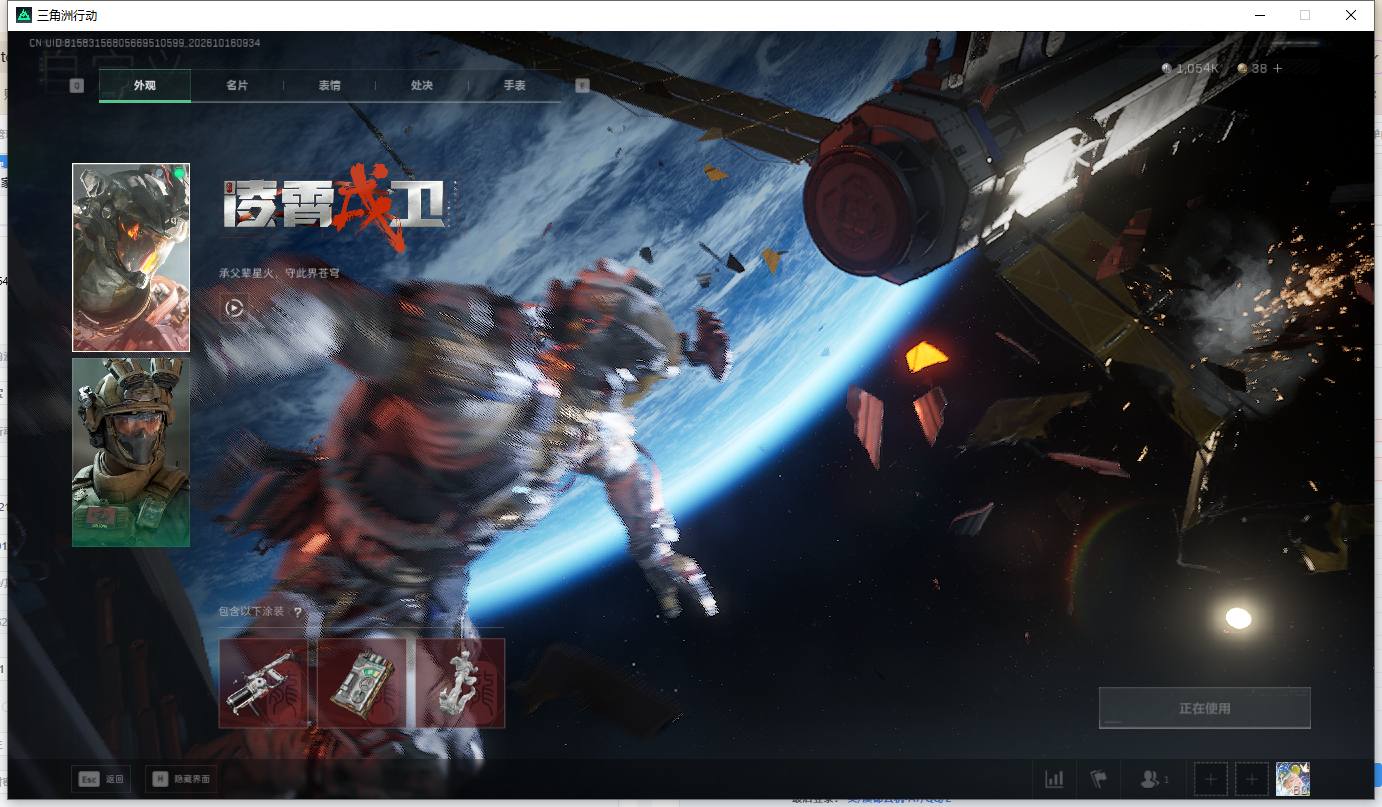Viewport: 1382px width, 807px height.
Task: Click the CN UID text at the top
Action: pyautogui.click(x=144, y=43)
